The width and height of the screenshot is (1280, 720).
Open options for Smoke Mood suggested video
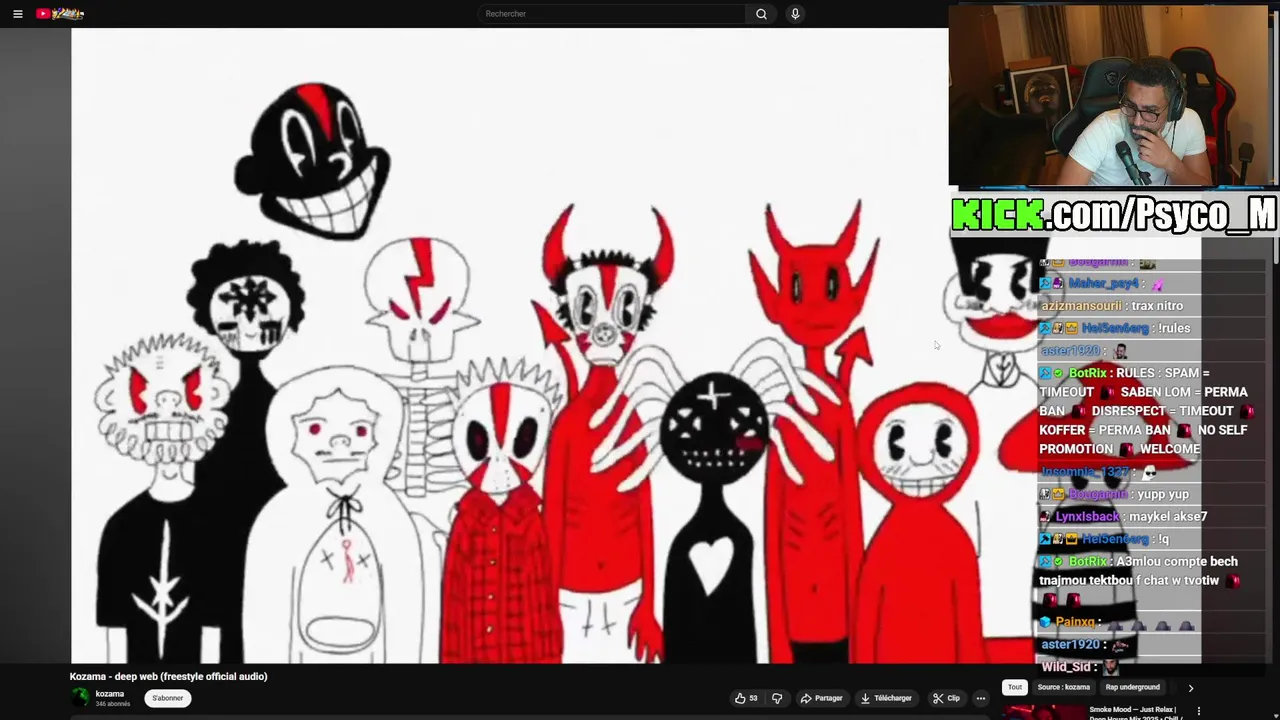[1199, 711]
